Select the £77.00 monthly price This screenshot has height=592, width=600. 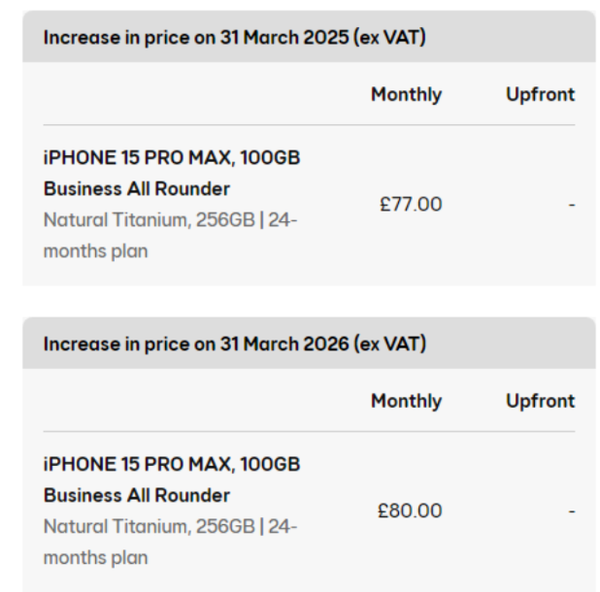coord(411,205)
